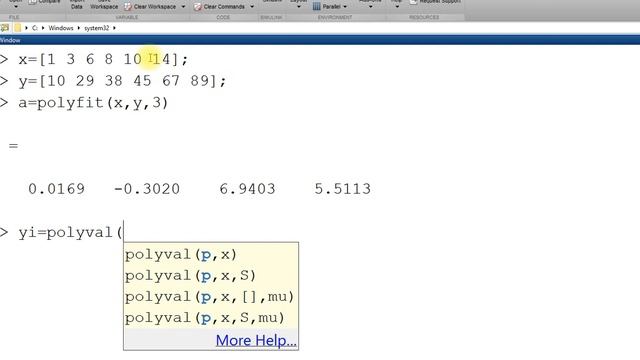Screen dimensions: 640x360
Task: Open the Layout dropdown arrow
Action: click(299, 7)
